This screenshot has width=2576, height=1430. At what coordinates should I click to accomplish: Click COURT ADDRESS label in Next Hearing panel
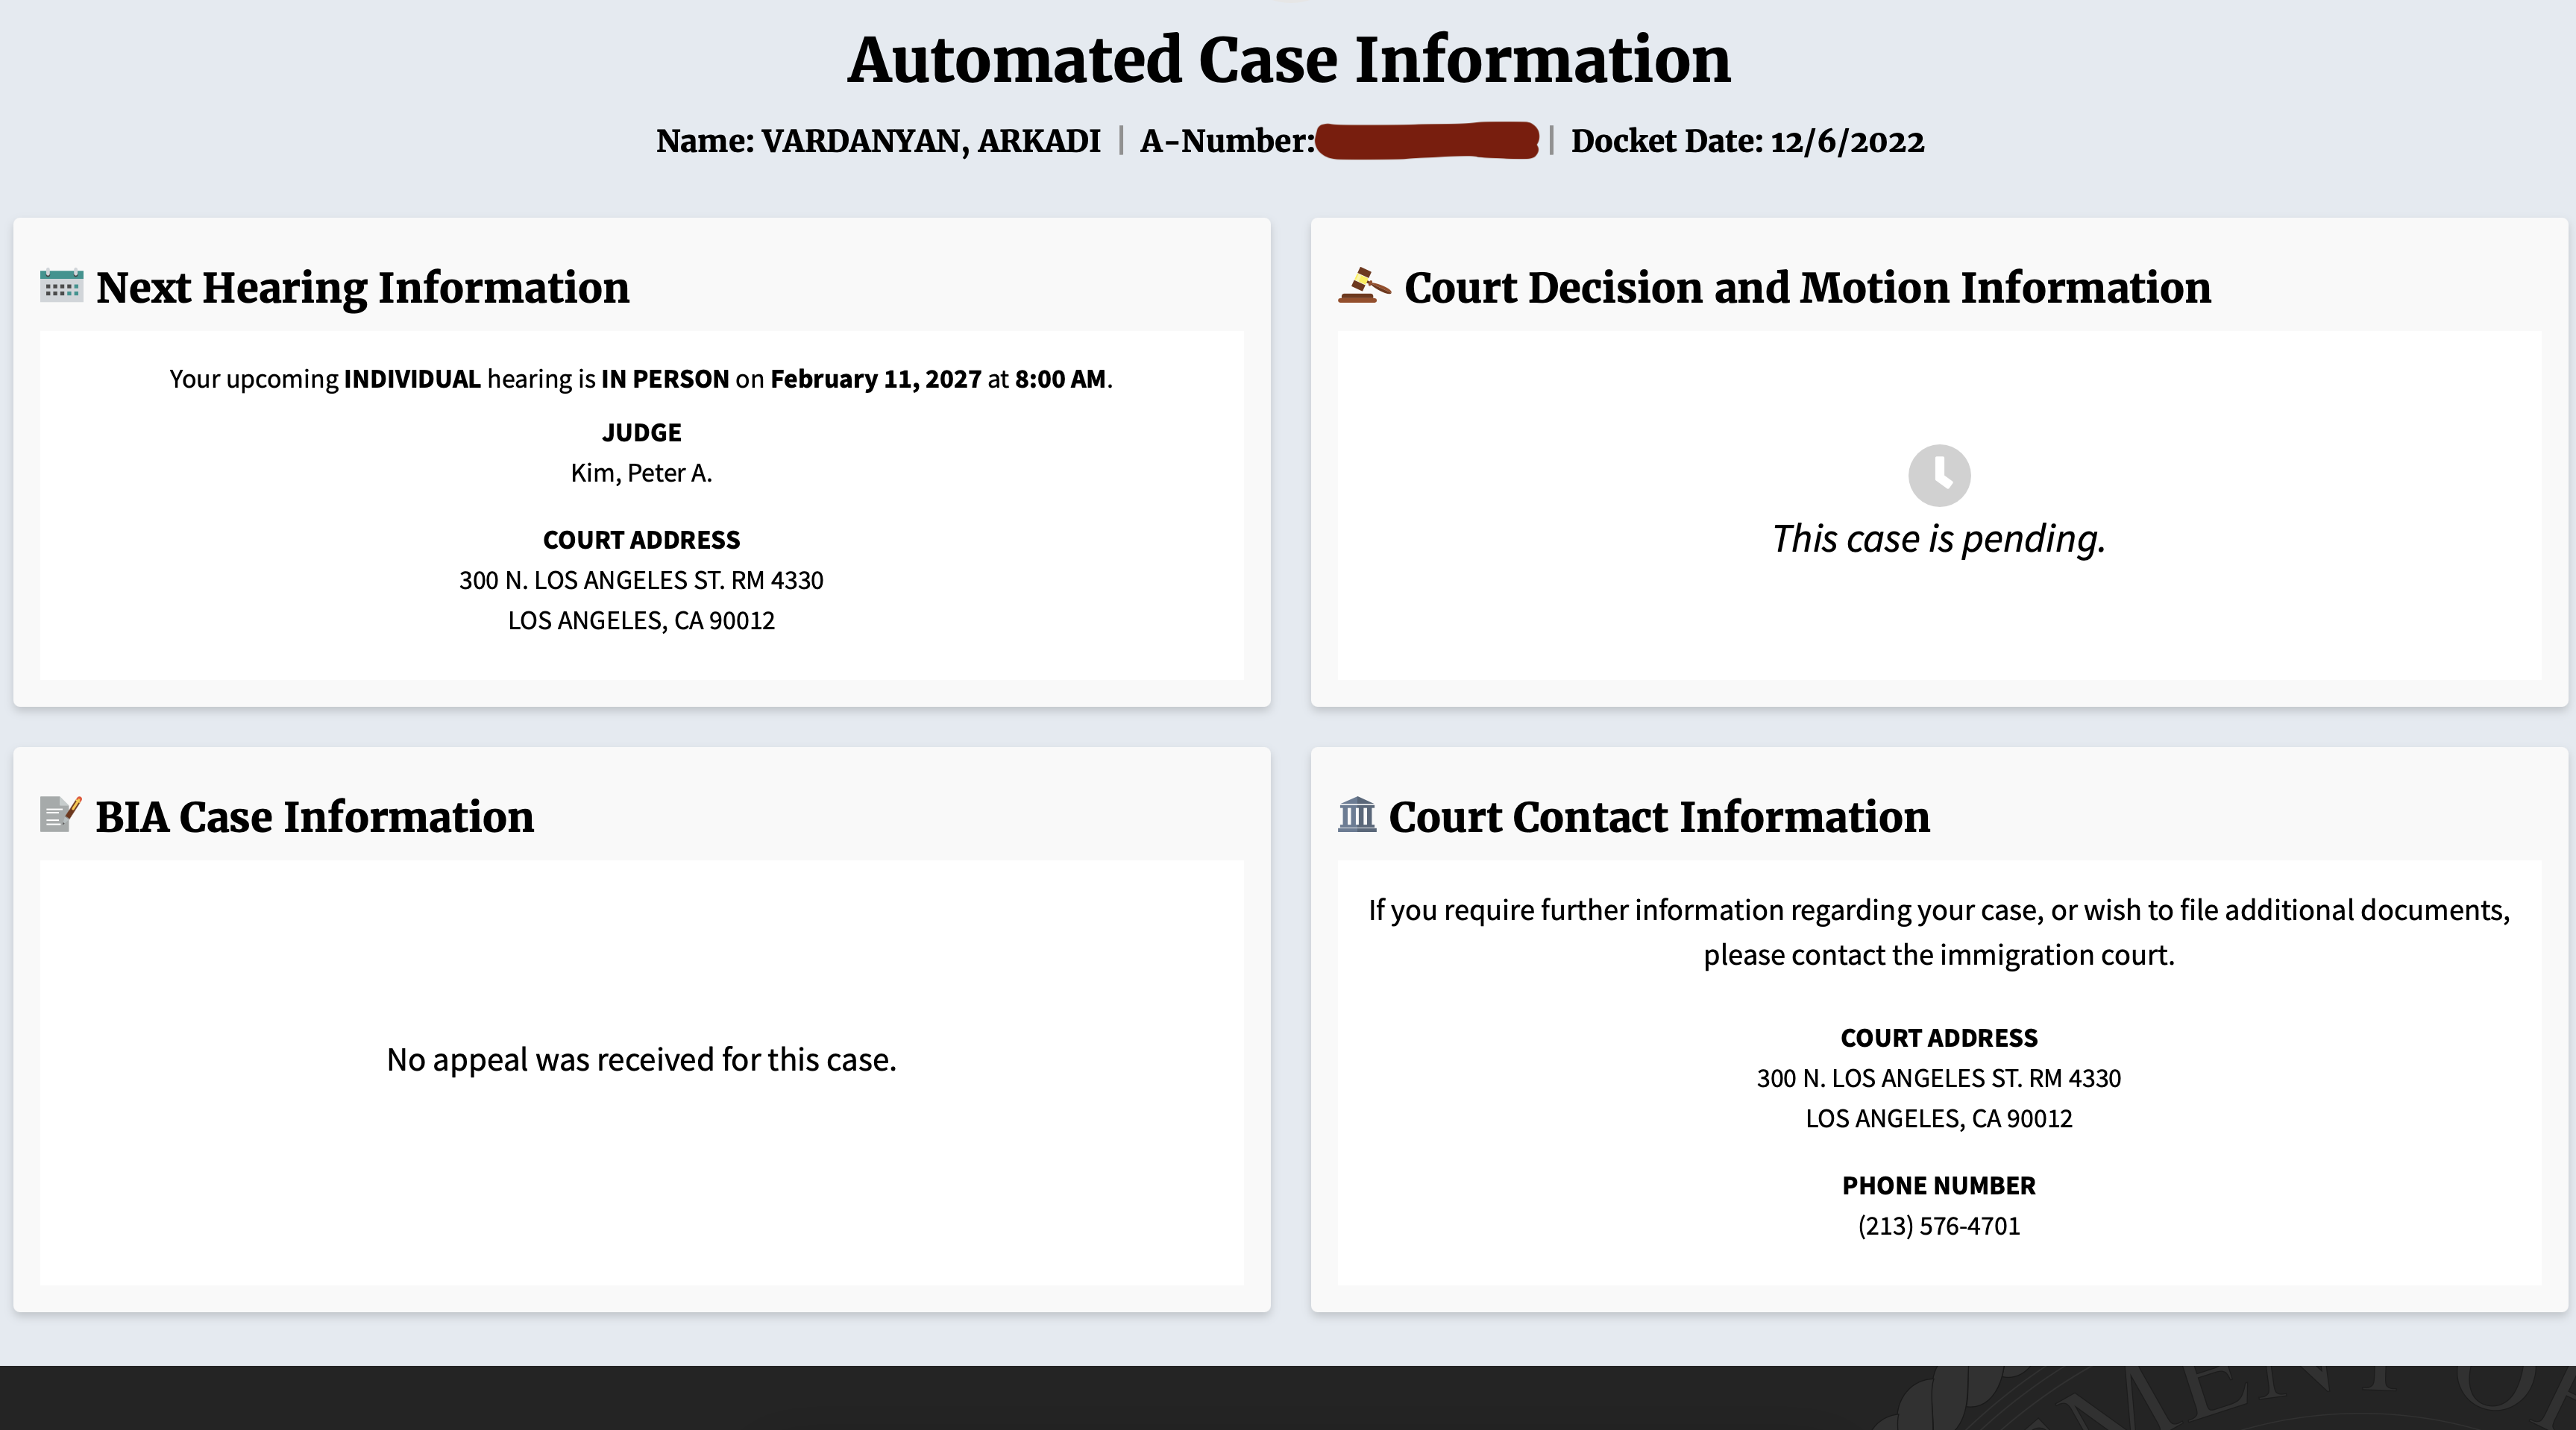(642, 540)
